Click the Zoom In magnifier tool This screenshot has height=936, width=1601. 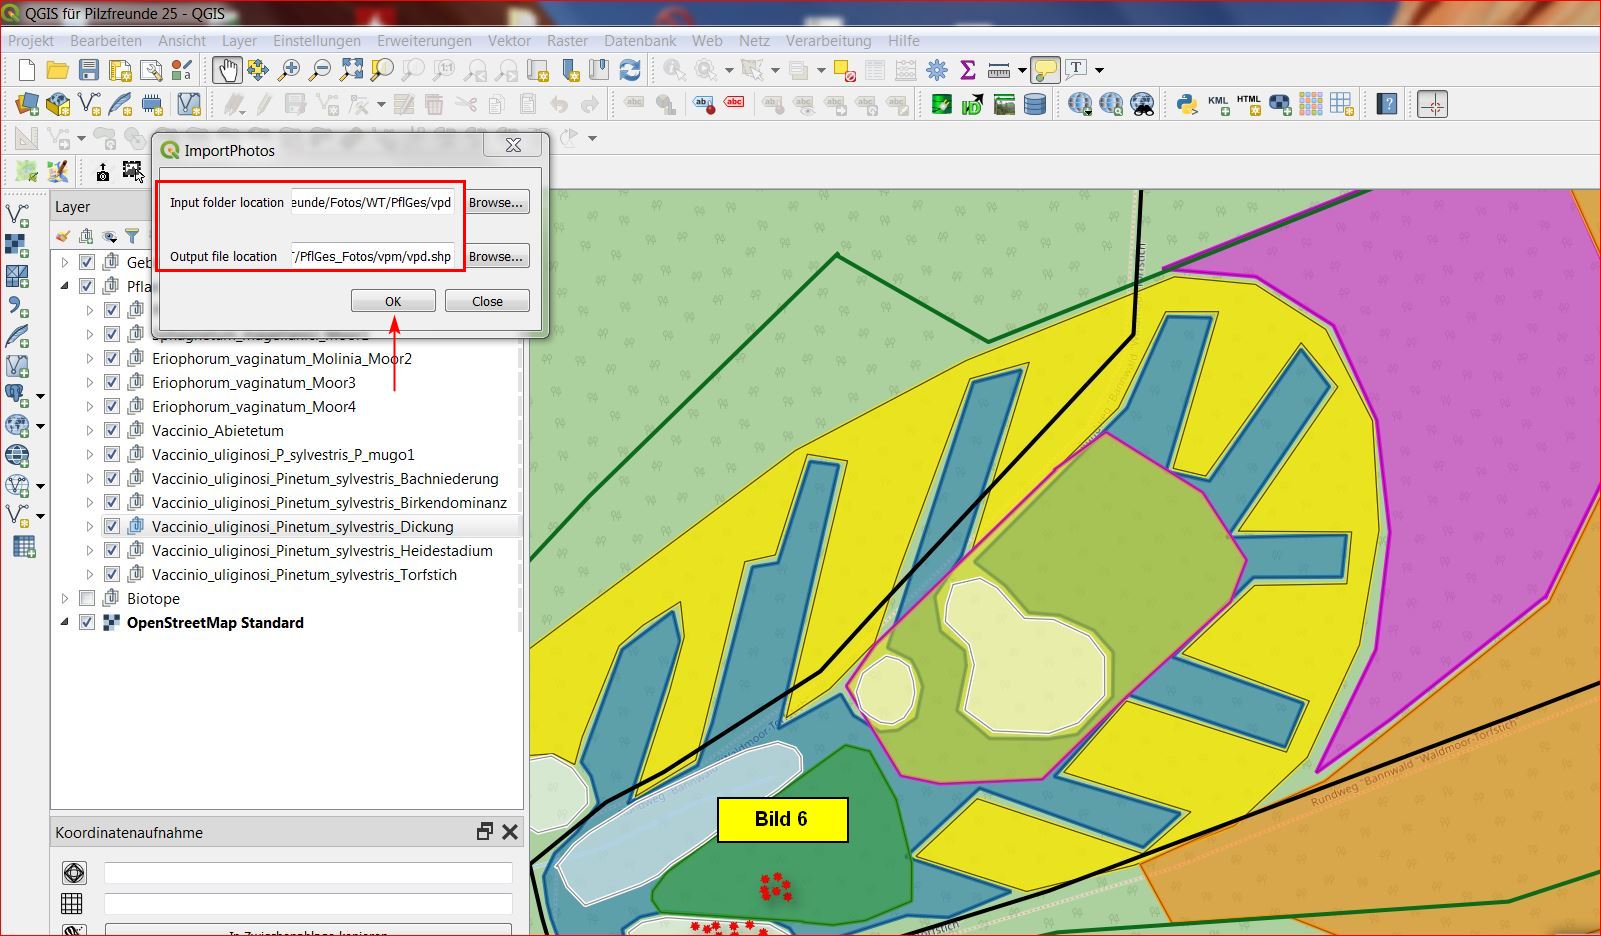(x=289, y=70)
